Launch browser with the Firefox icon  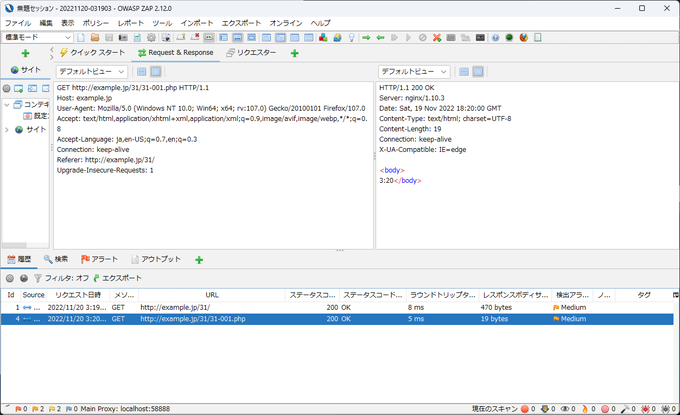[523, 38]
